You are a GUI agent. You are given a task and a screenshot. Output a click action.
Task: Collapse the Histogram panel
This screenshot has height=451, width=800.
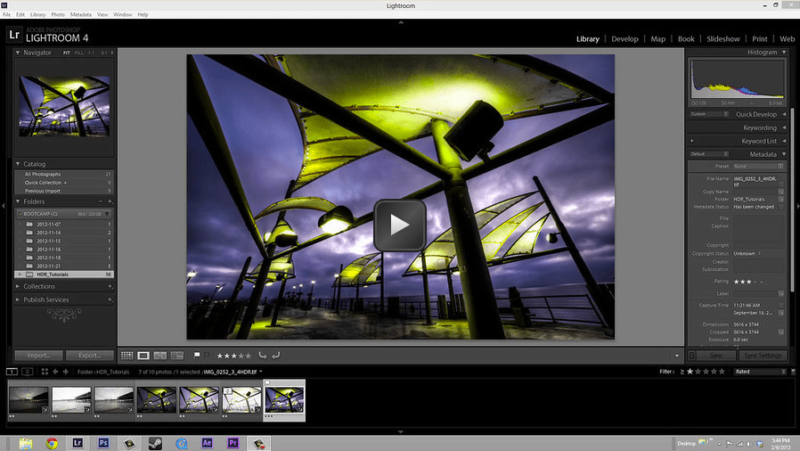(784, 52)
